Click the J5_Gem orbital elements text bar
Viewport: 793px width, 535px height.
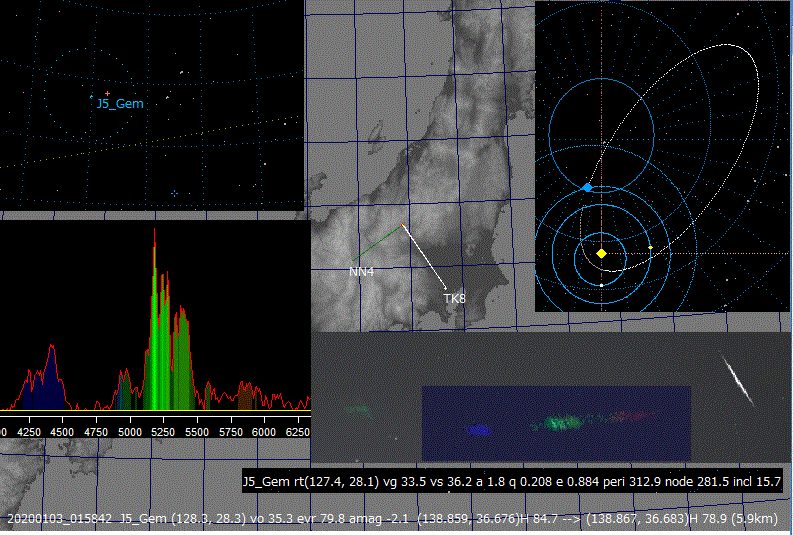click(511, 482)
